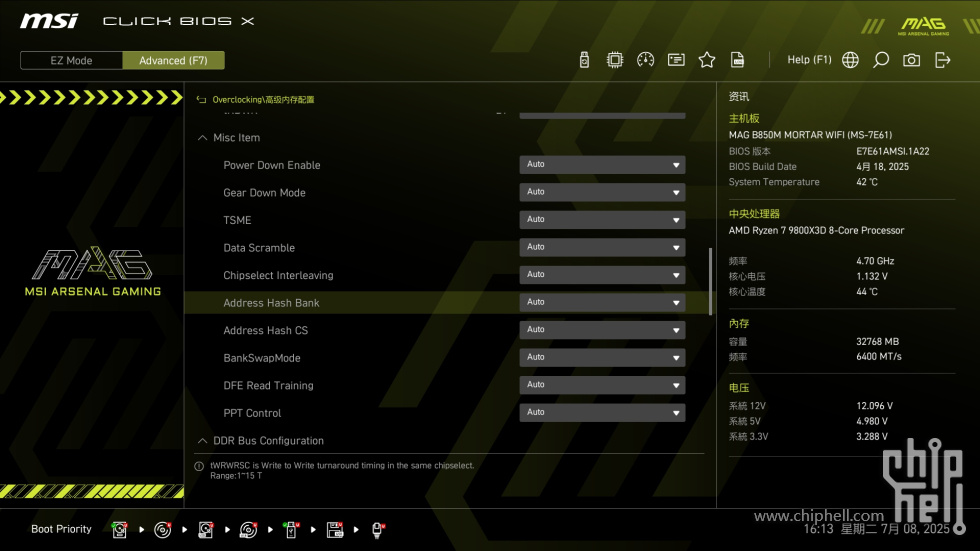Open the Address Hash Bank dropdown

click(x=602, y=302)
